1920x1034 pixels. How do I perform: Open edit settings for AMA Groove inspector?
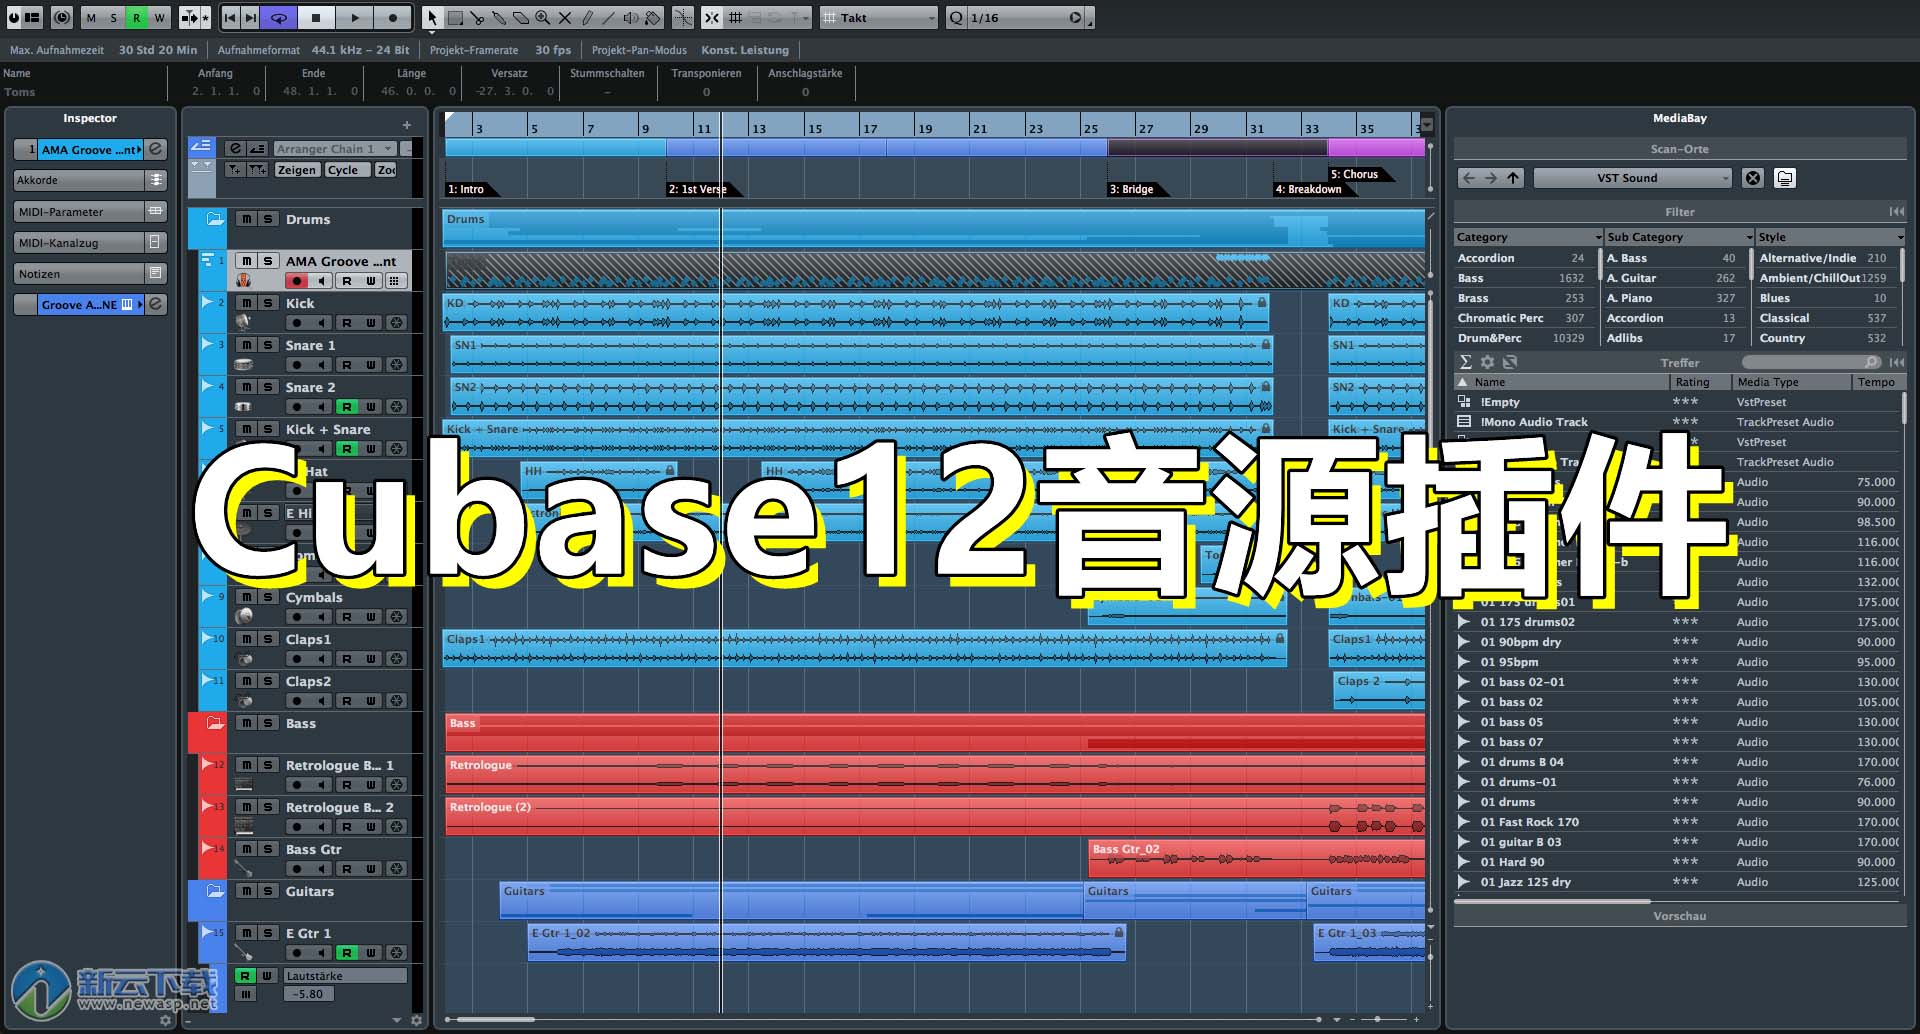click(156, 149)
